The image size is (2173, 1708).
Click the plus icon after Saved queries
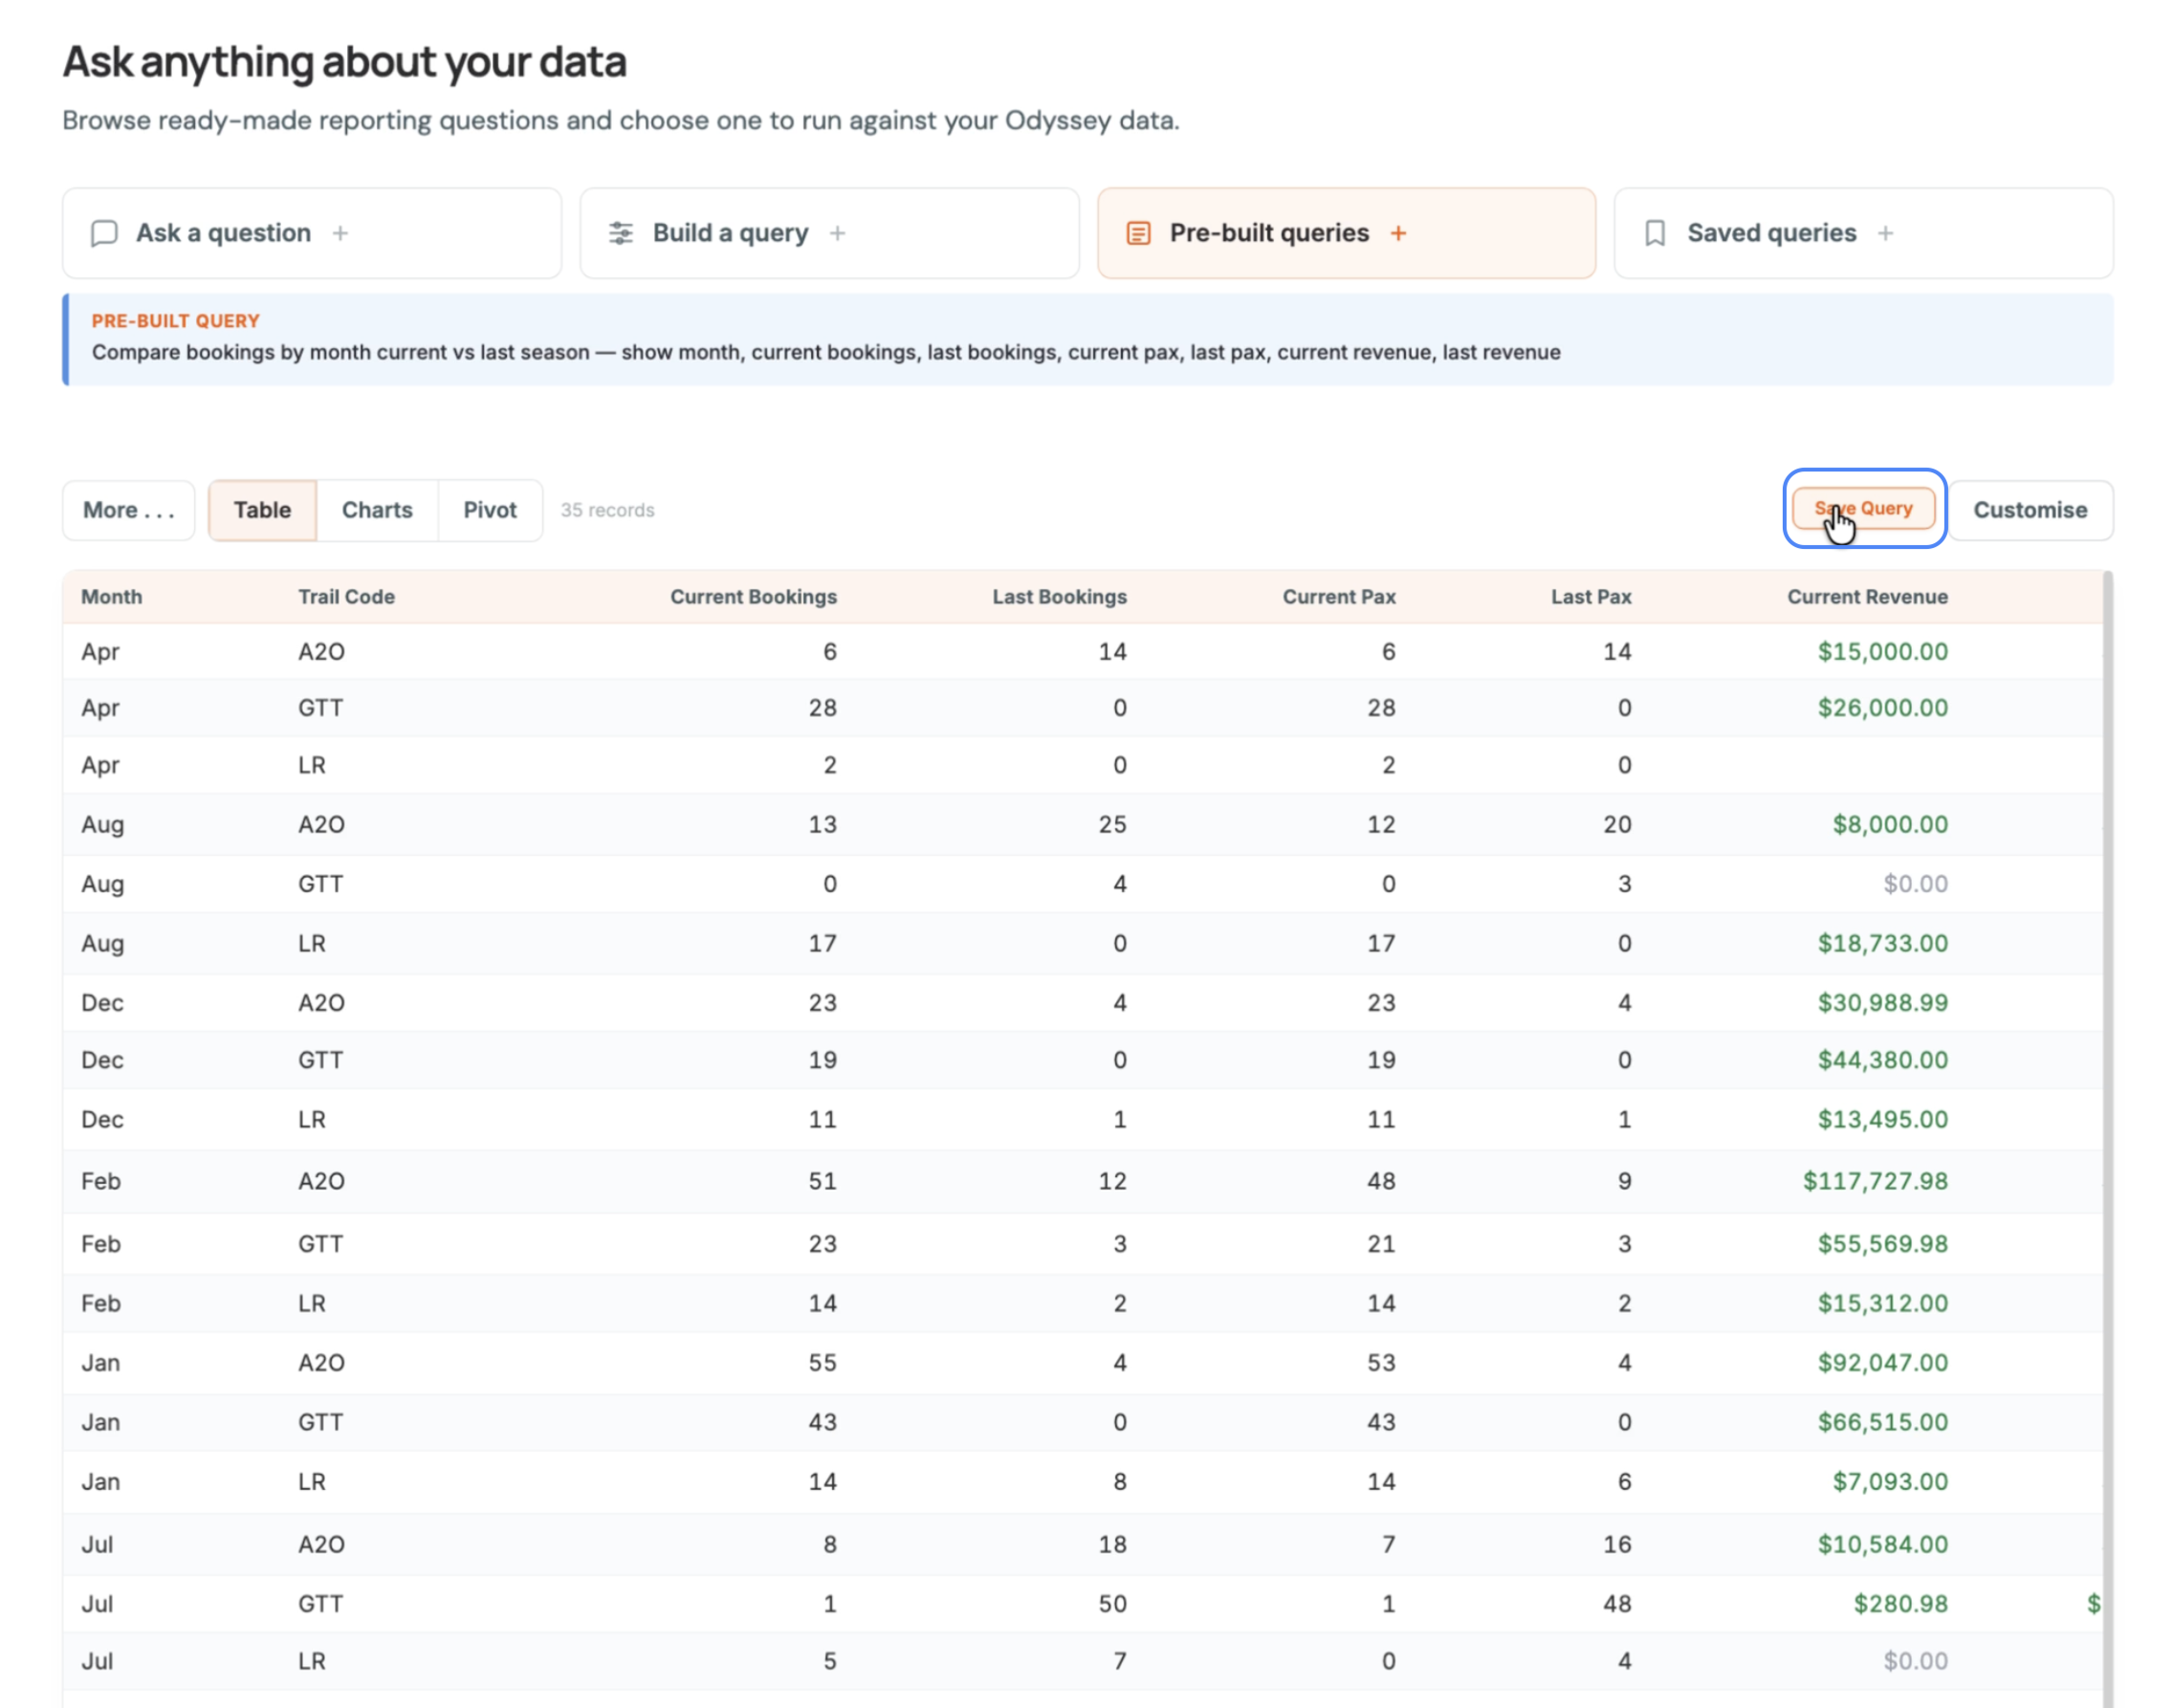point(1885,233)
